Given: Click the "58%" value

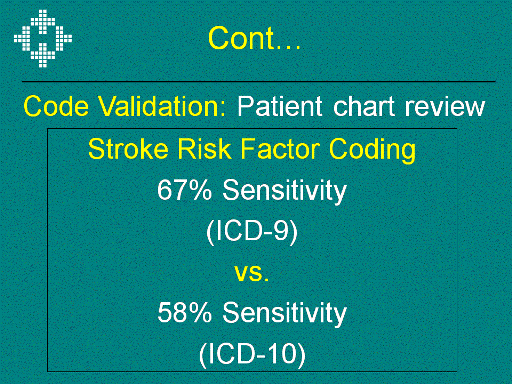Looking at the screenshot, I should (185, 312).
